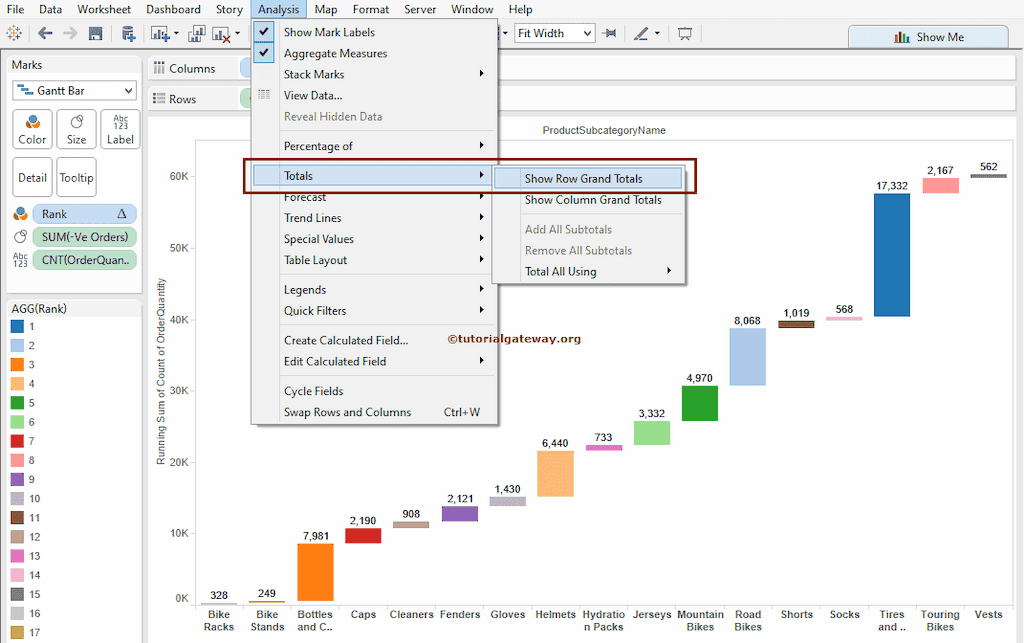Click the Tooltip button in the Marks card
This screenshot has width=1024, height=643.
point(76,177)
